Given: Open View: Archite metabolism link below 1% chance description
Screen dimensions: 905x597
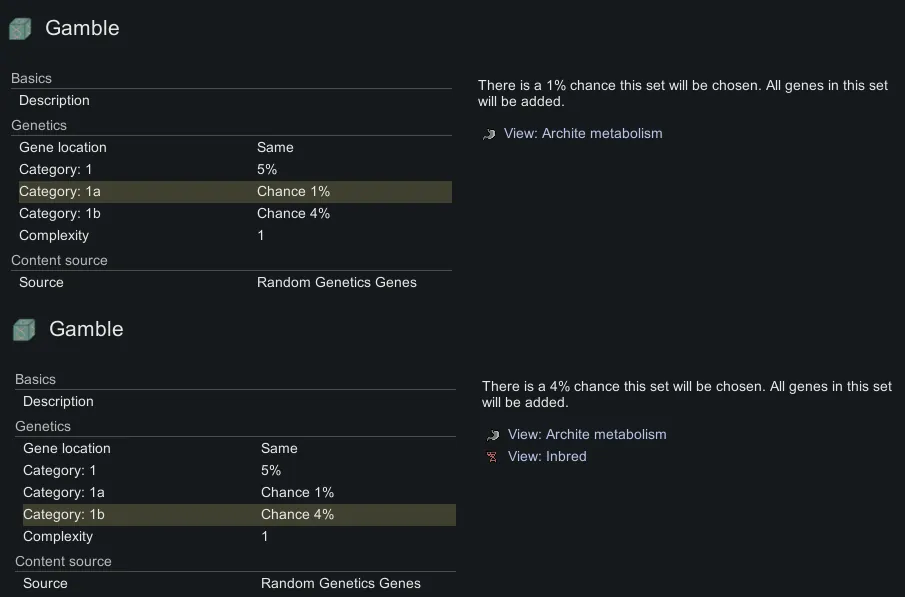Looking at the screenshot, I should 583,134.
